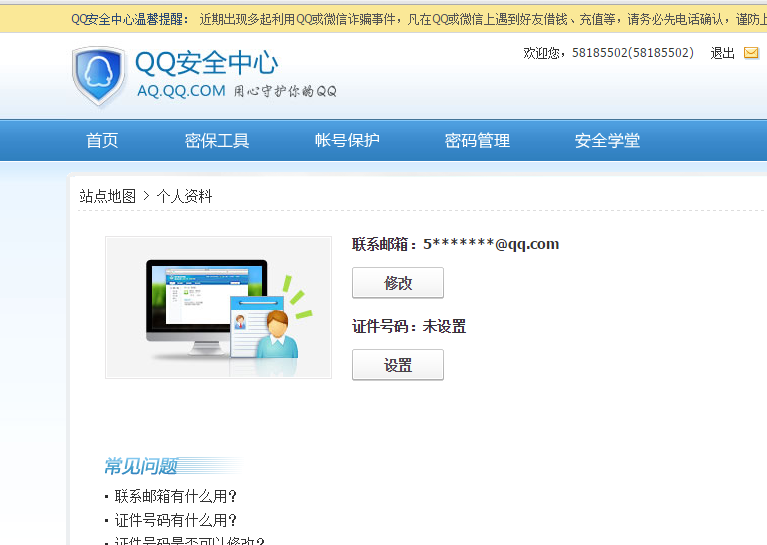
Task: Click the 个人资料 breadcrumb text
Action: point(184,196)
